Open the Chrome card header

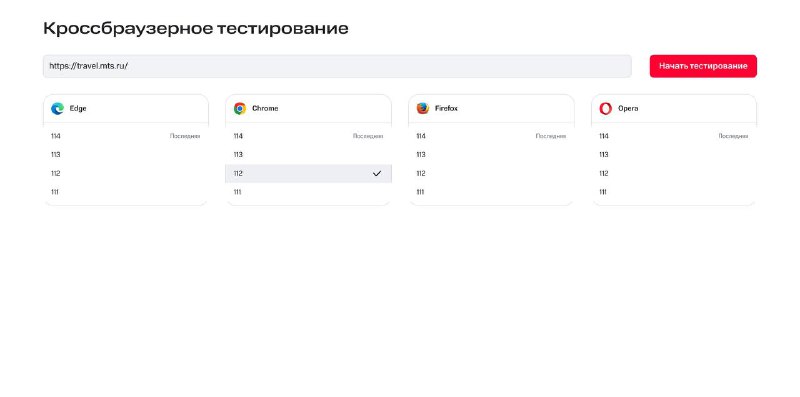coord(309,108)
